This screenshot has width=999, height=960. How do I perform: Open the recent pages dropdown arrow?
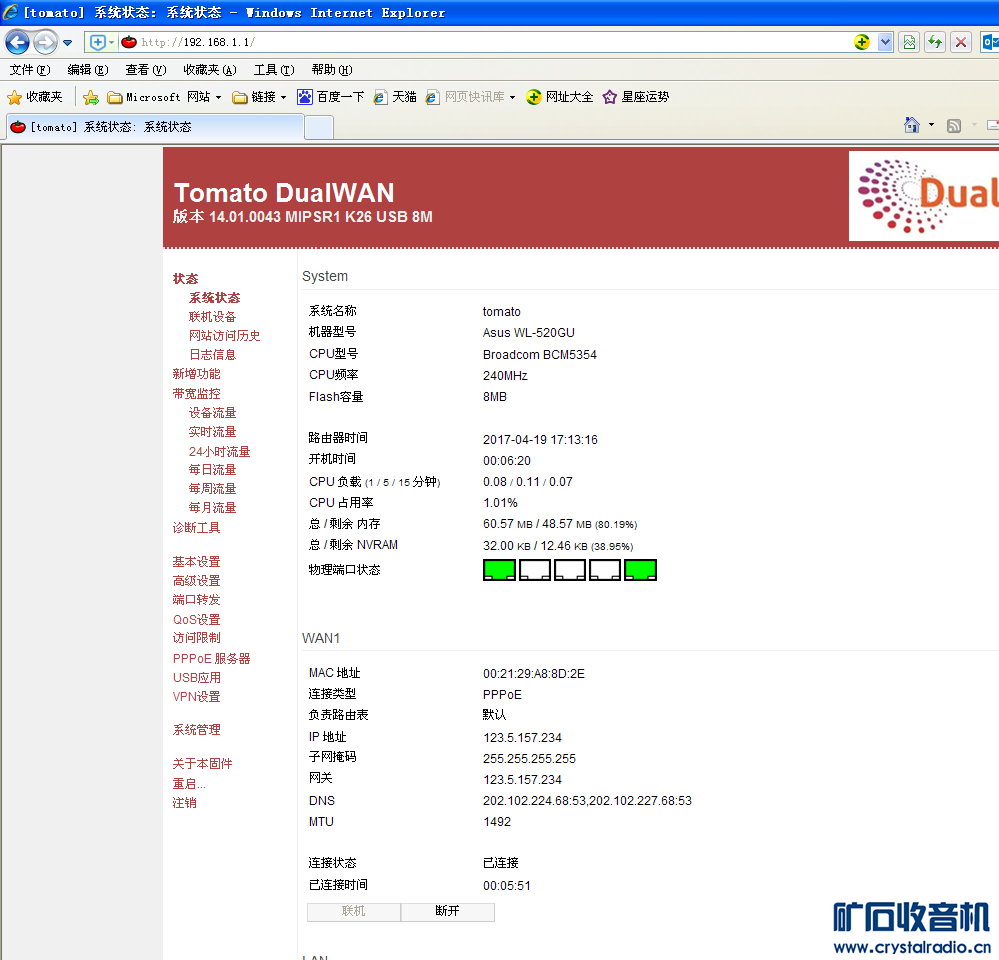coord(68,43)
